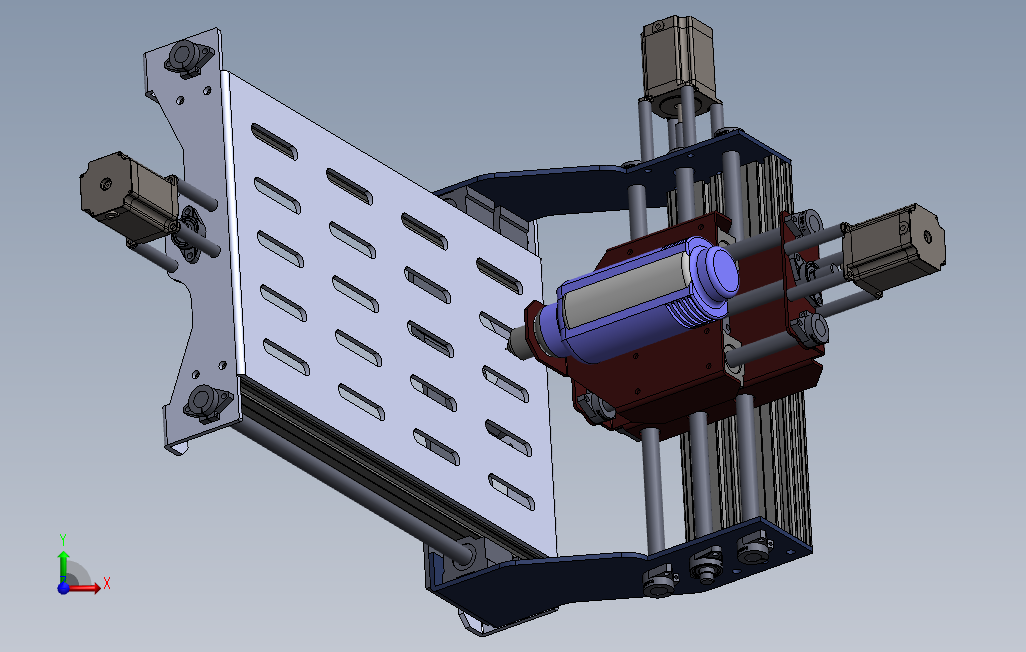Select the slotted light-blue bed plate

click(393, 314)
